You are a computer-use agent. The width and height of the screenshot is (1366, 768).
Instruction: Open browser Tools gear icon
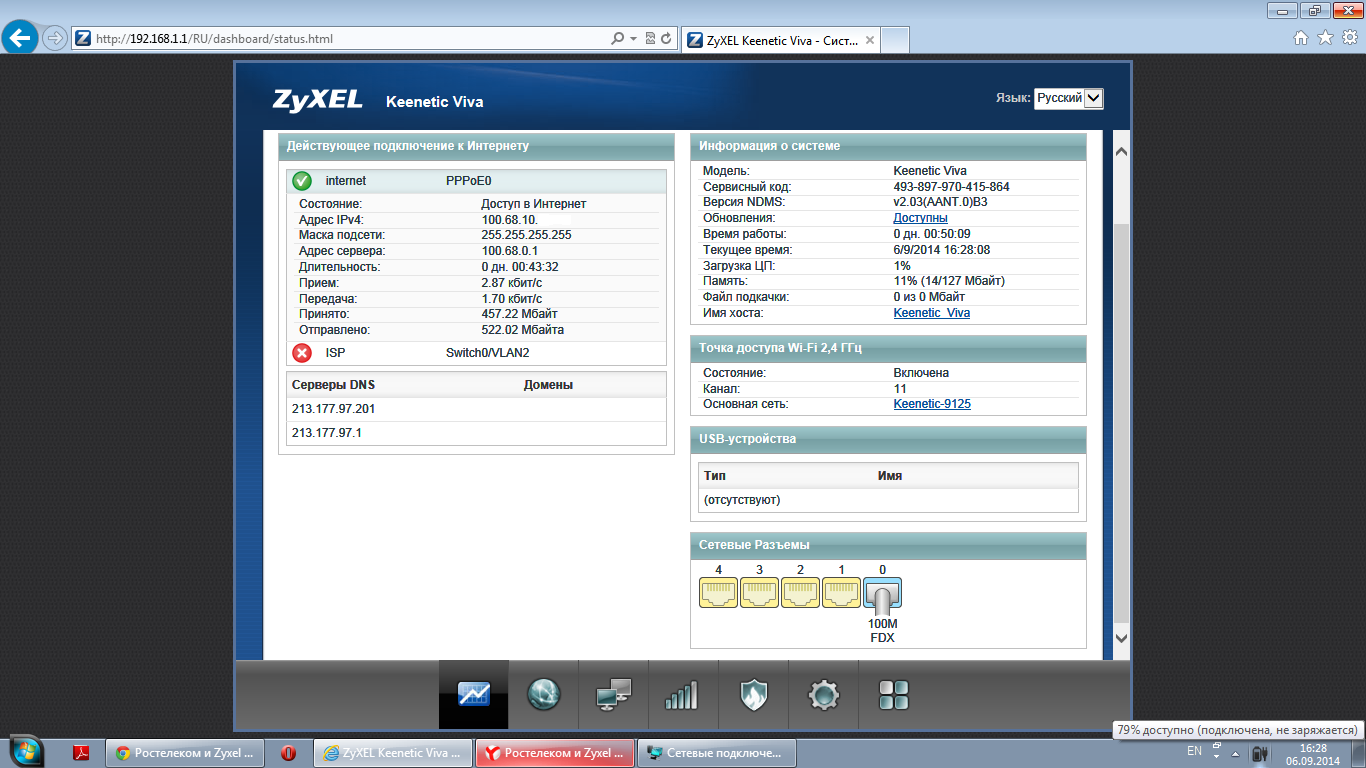(x=1349, y=38)
